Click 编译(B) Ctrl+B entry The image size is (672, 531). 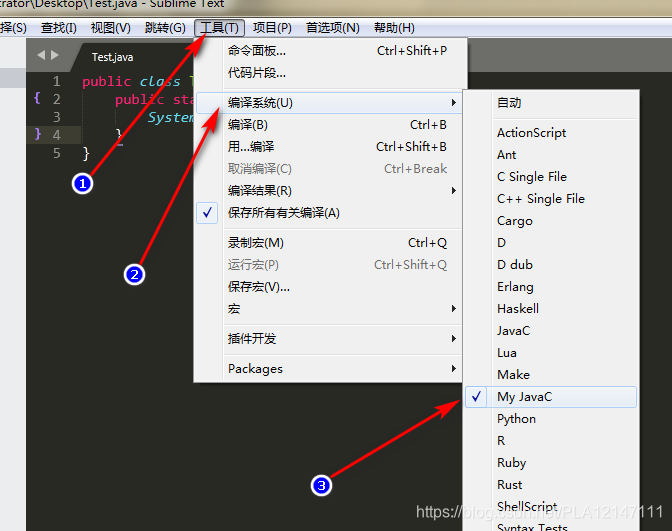tap(329, 125)
